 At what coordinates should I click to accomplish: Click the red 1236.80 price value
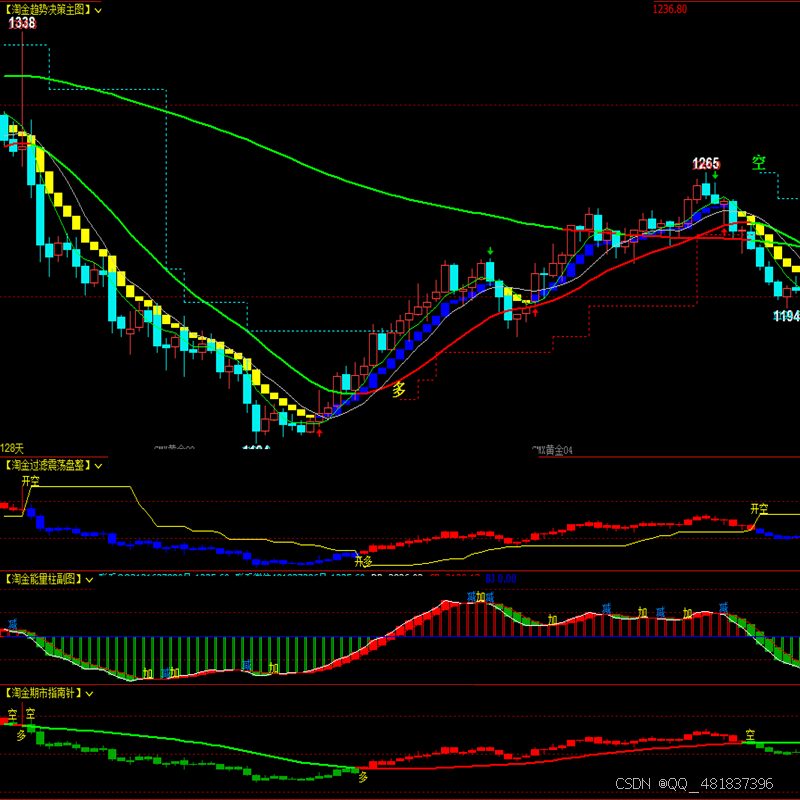tap(670, 9)
